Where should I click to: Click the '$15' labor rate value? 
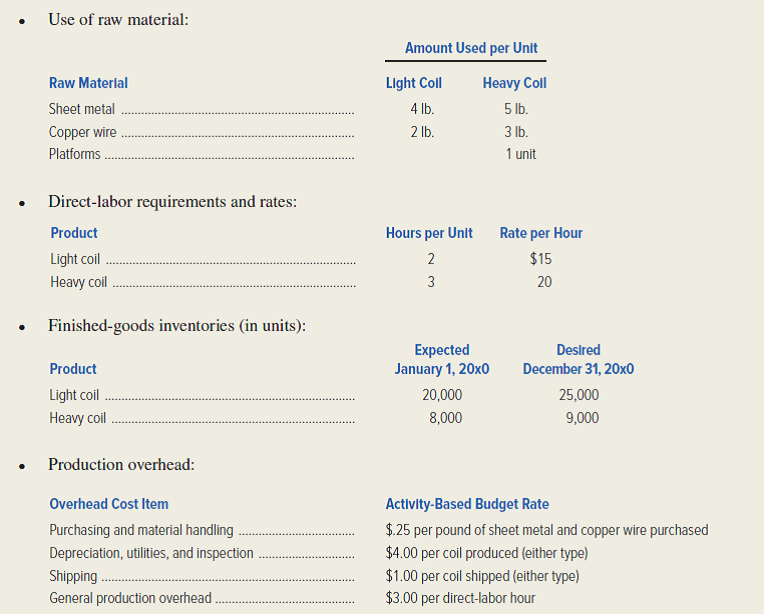[x=541, y=258]
